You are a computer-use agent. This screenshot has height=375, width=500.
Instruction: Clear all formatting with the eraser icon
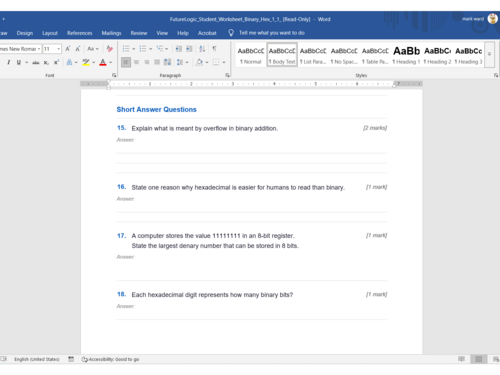click(109, 49)
